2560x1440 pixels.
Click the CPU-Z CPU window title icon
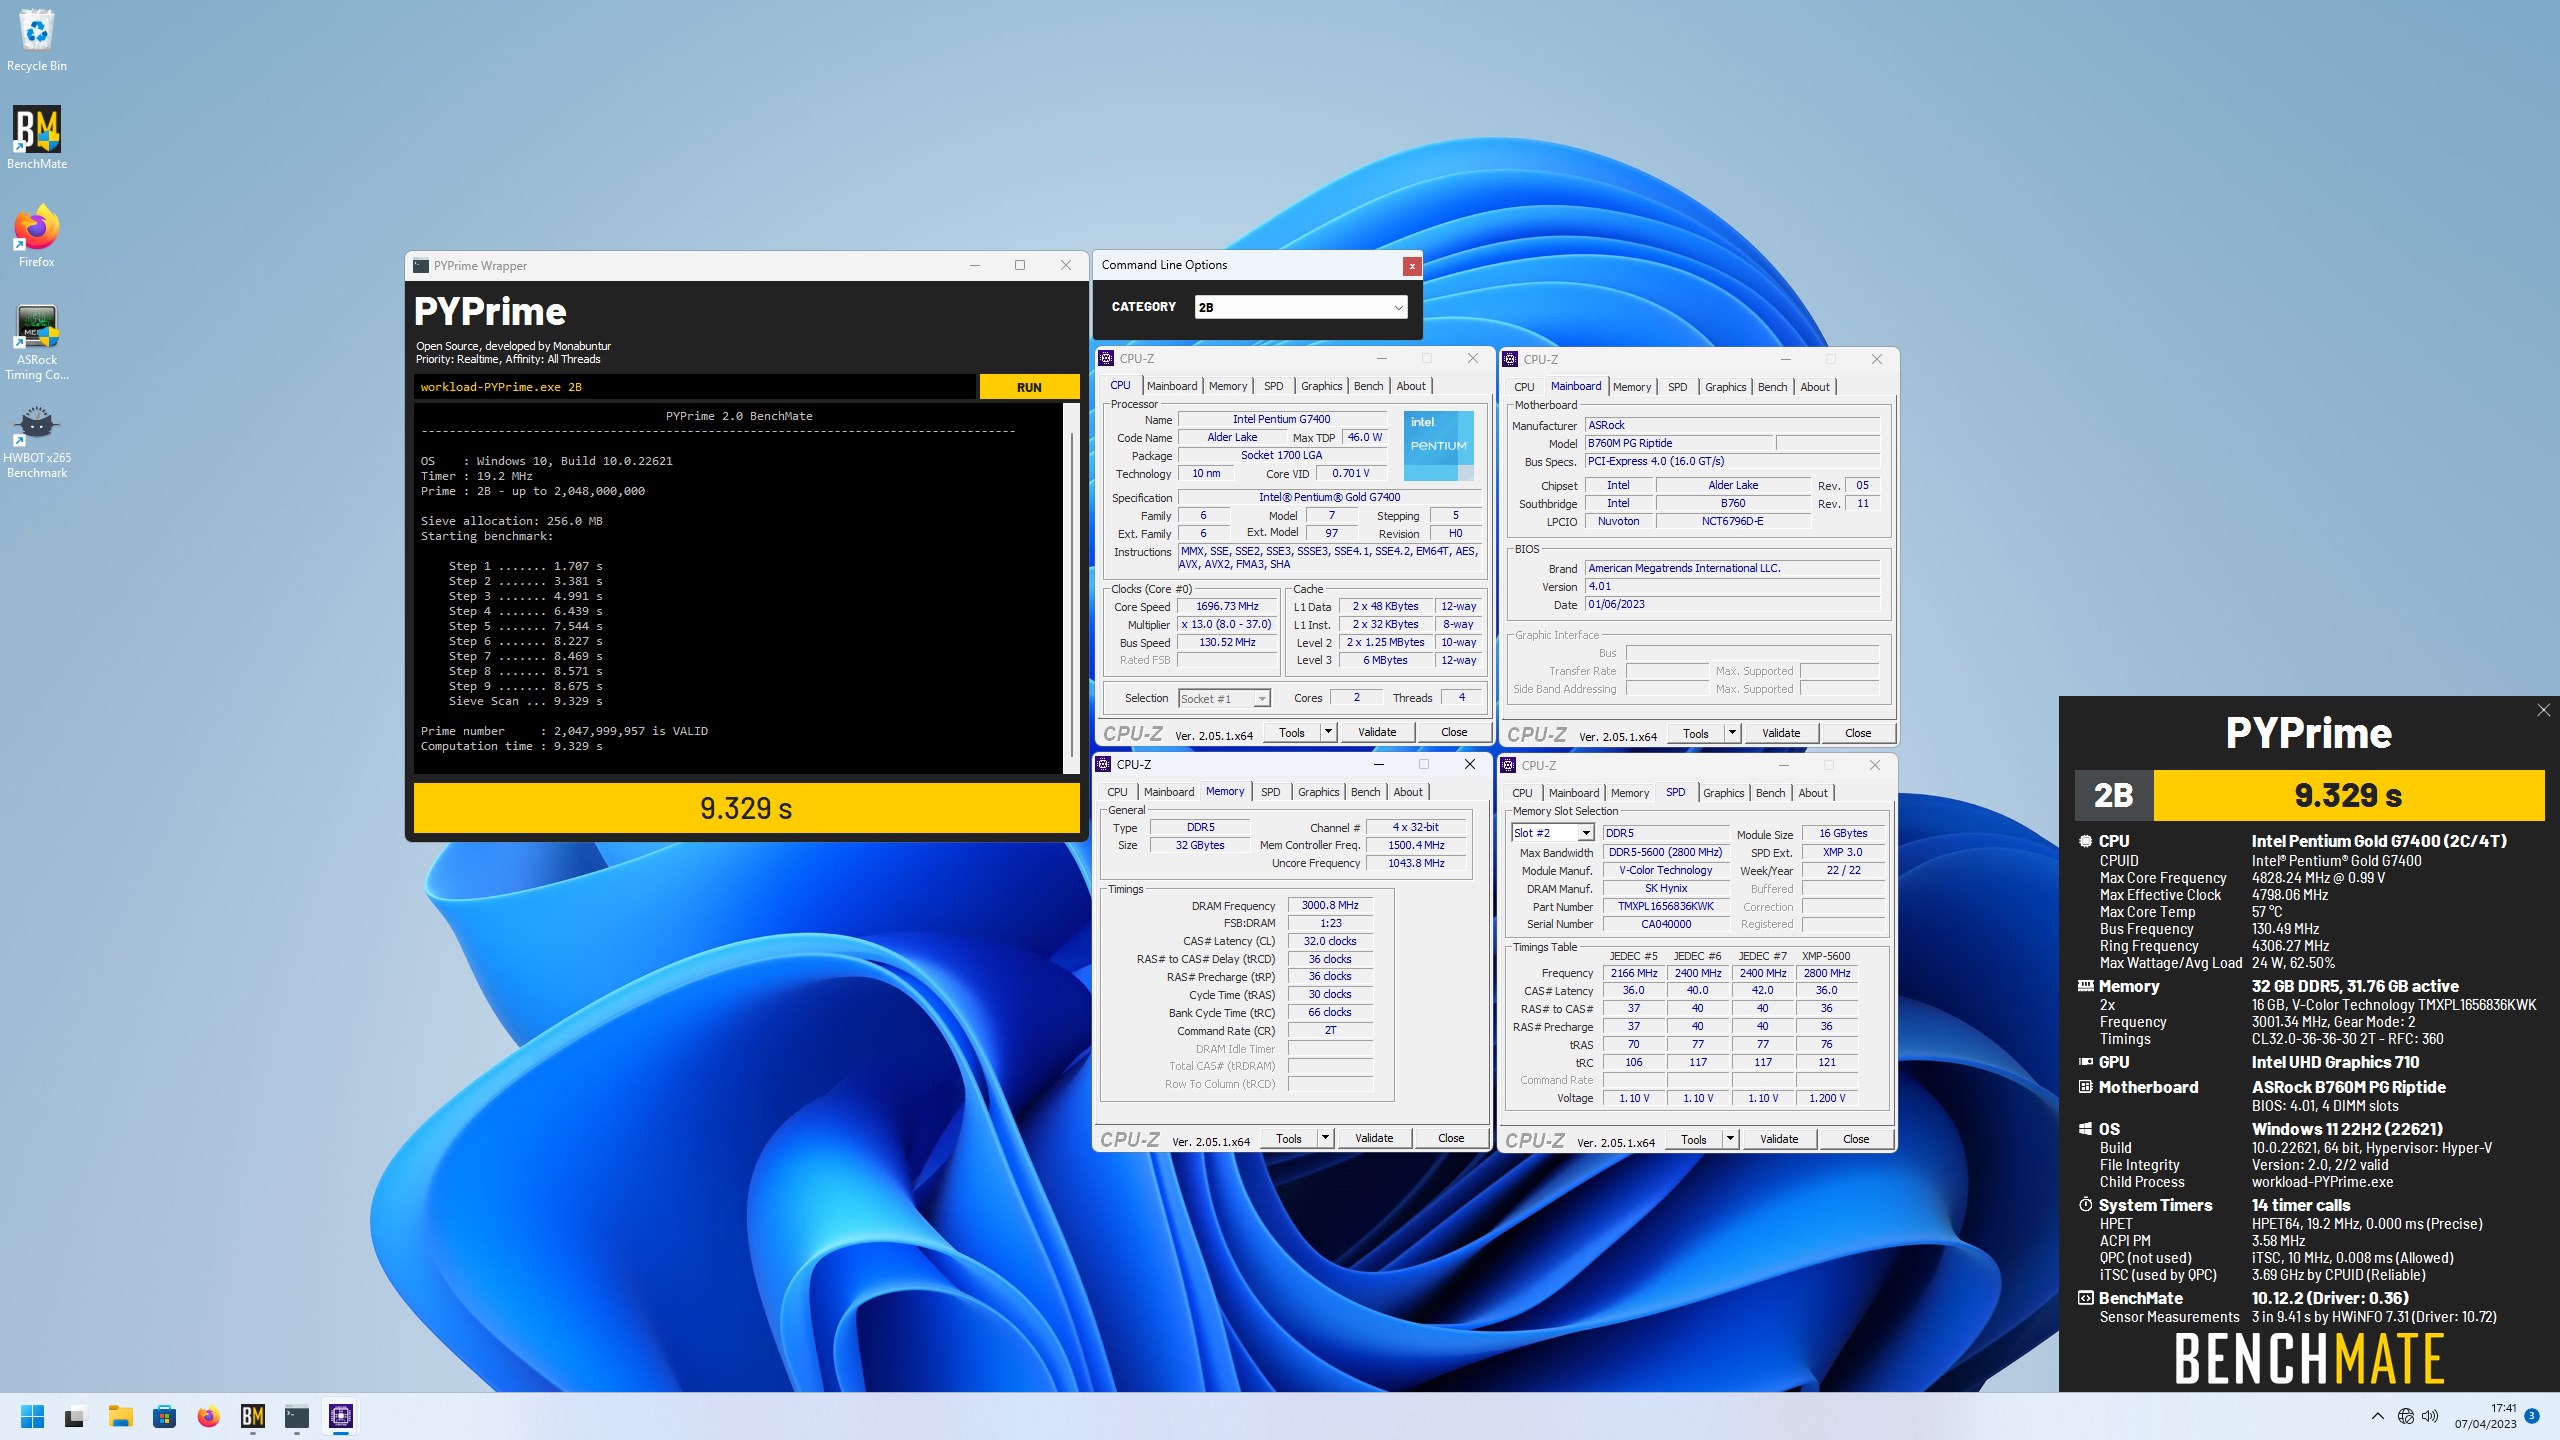tap(1106, 358)
